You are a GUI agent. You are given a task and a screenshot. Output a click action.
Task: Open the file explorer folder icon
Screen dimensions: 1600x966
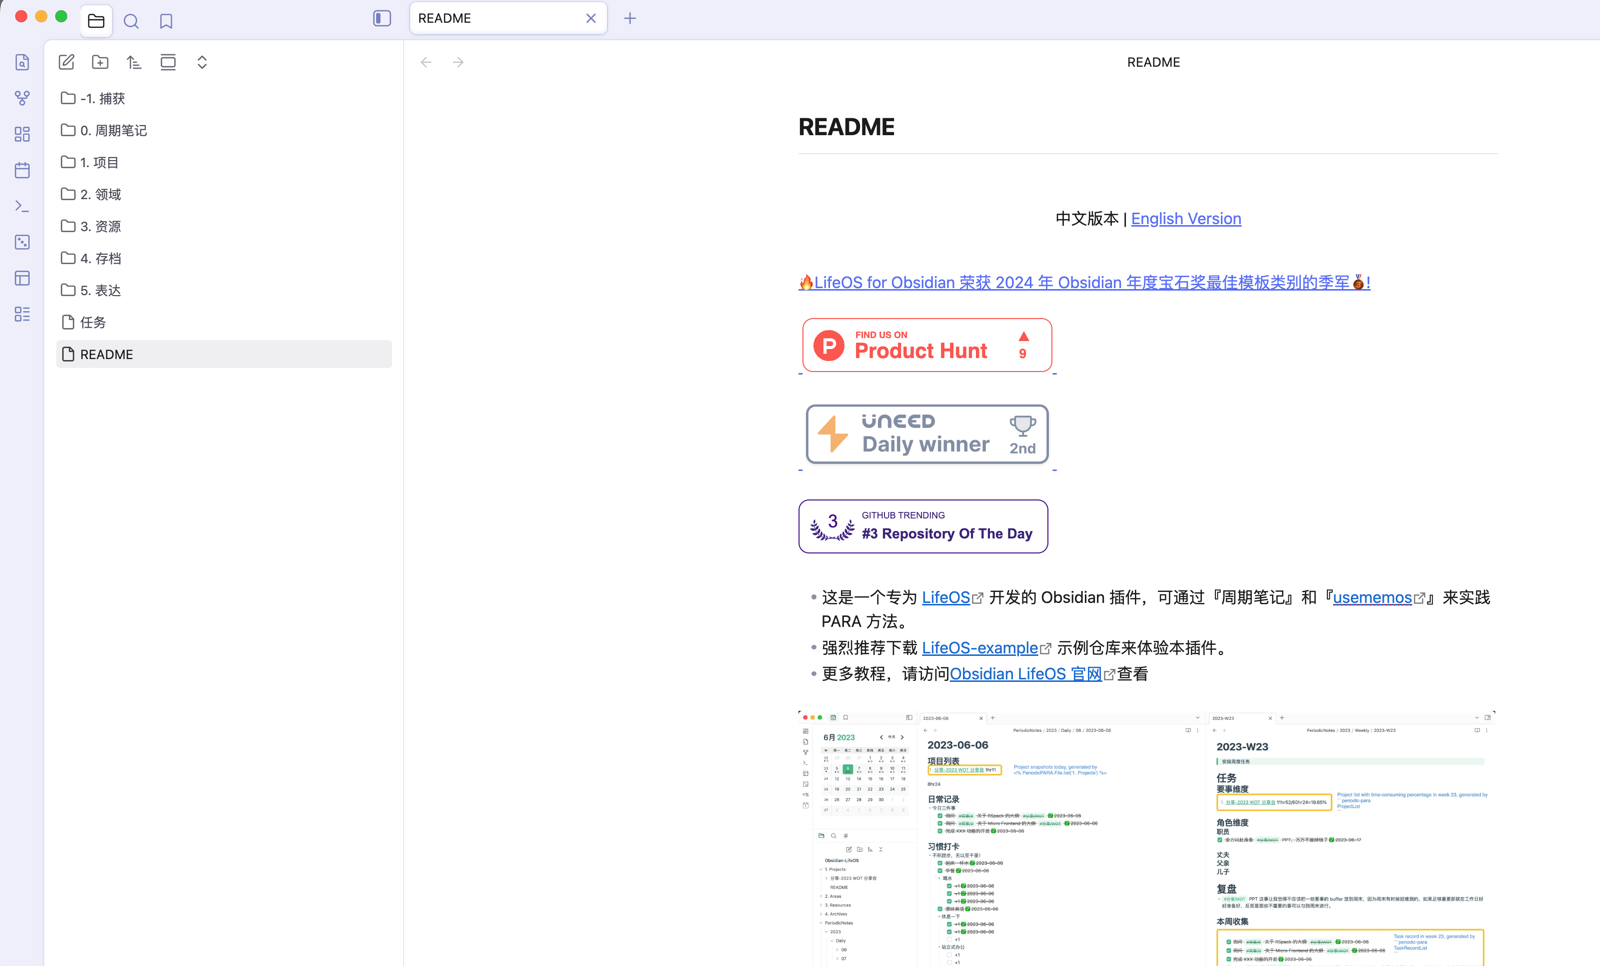(96, 20)
